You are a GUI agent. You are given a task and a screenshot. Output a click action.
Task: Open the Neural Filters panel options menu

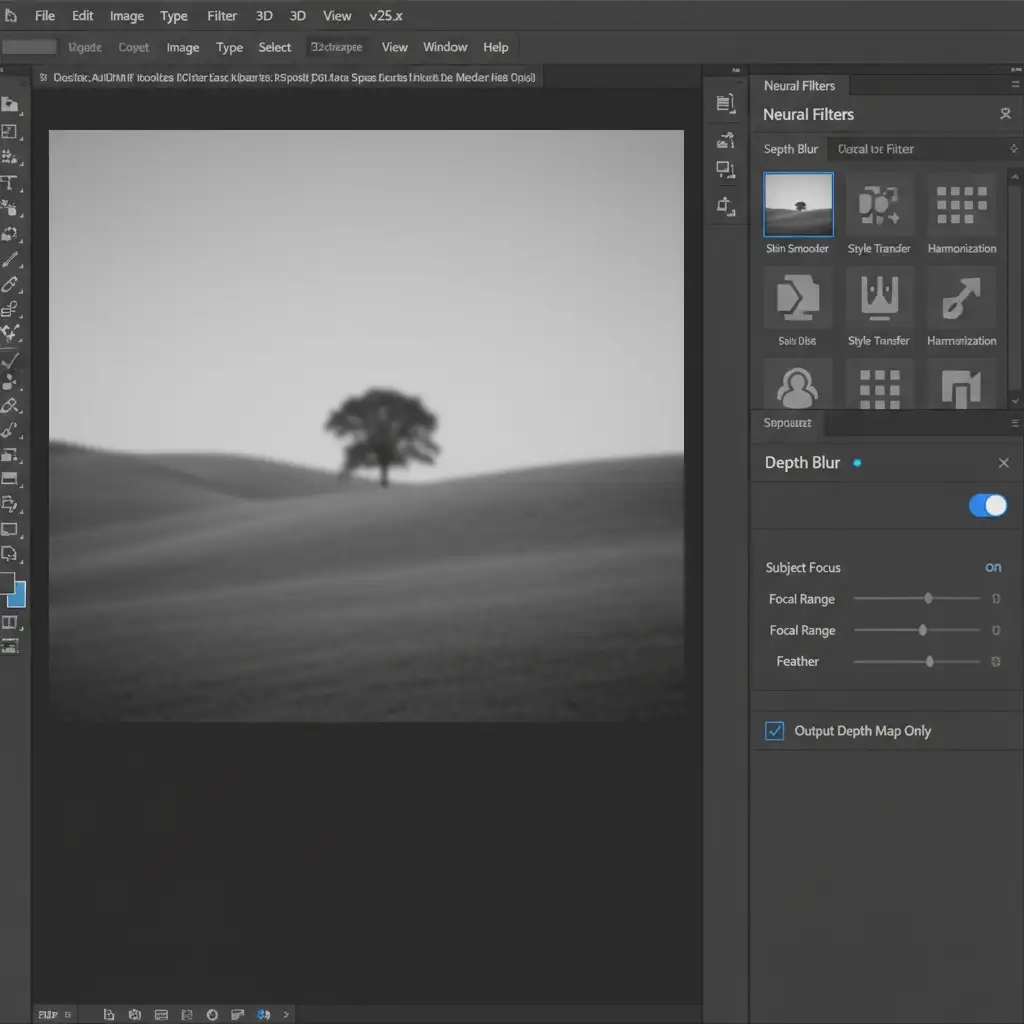[x=1013, y=86]
